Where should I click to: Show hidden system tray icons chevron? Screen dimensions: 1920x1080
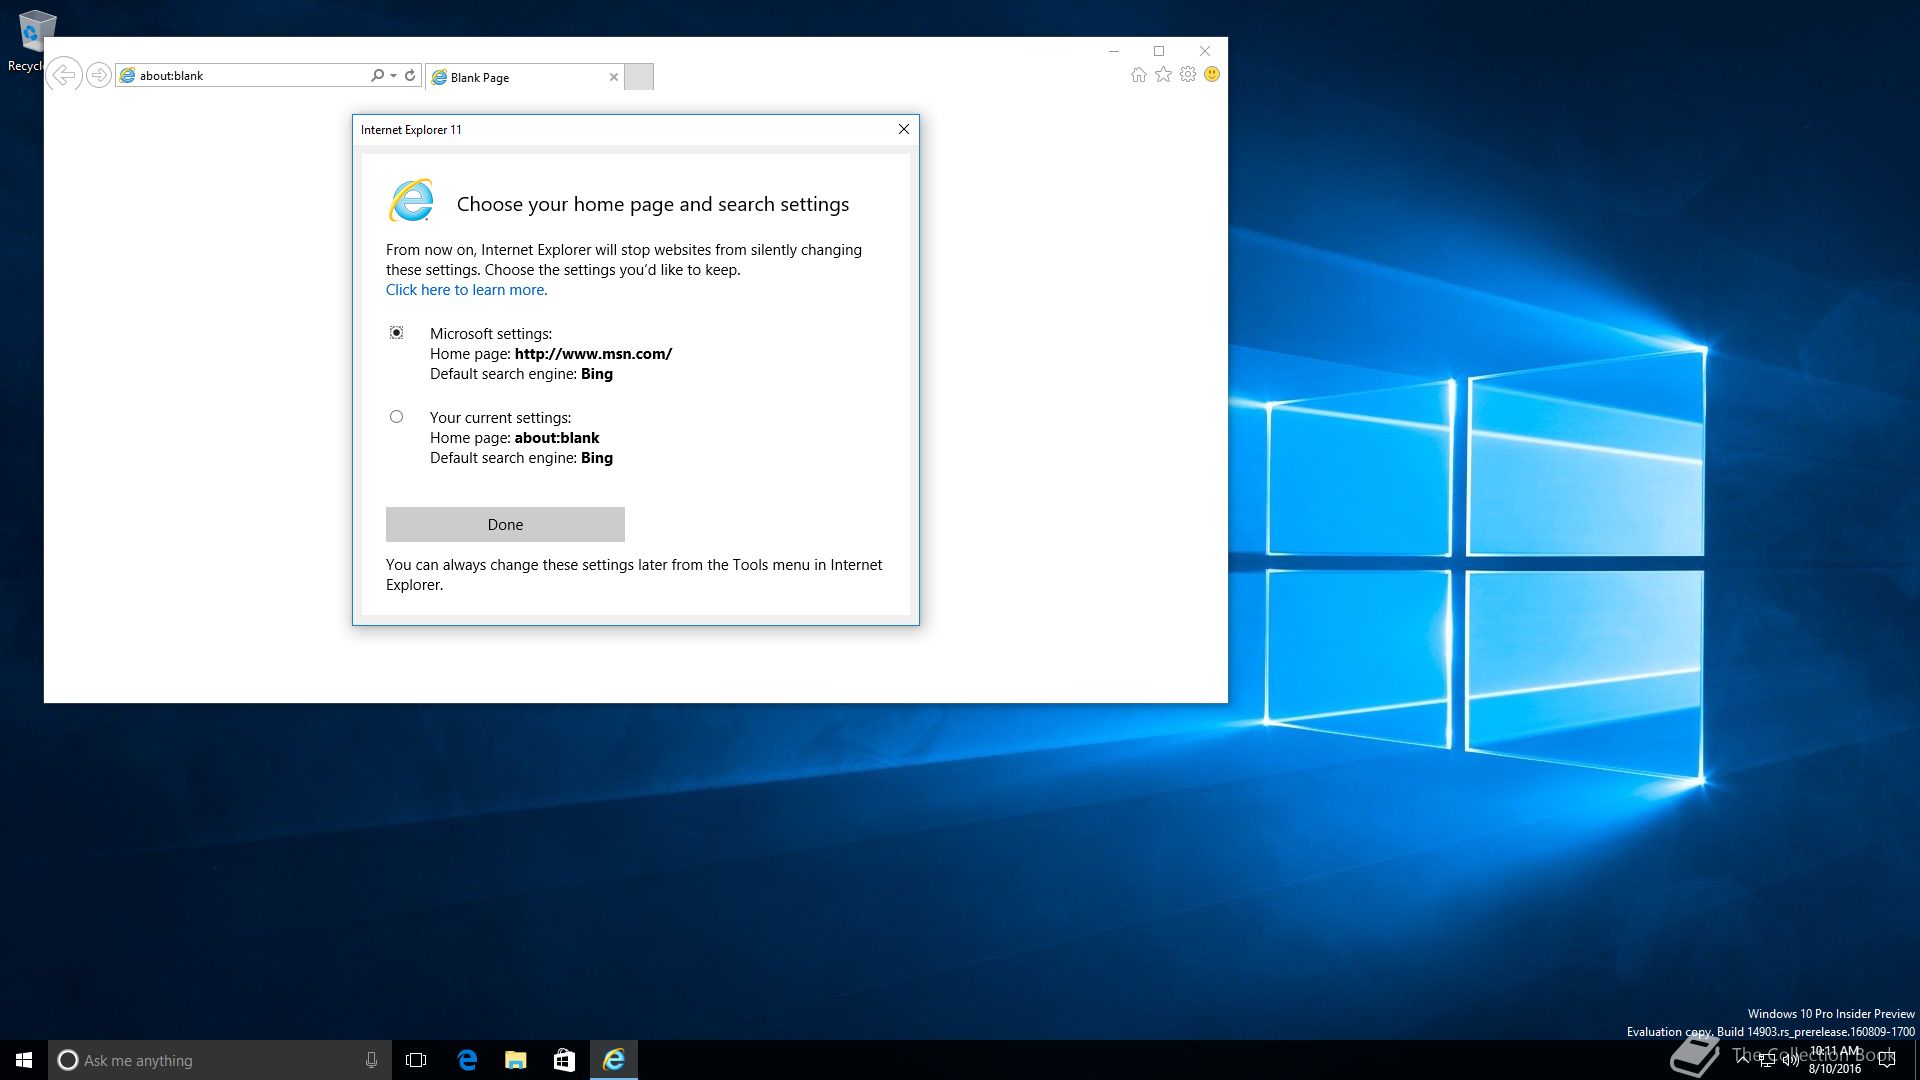click(x=1743, y=1058)
